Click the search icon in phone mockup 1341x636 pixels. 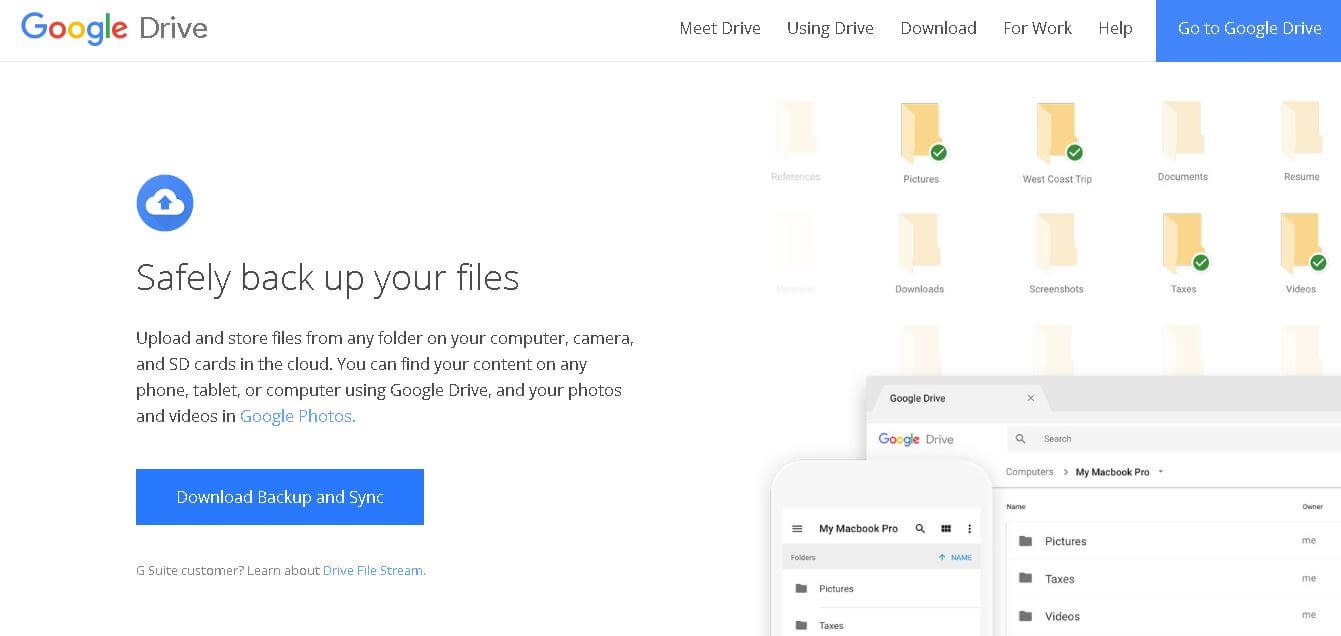[x=920, y=529]
